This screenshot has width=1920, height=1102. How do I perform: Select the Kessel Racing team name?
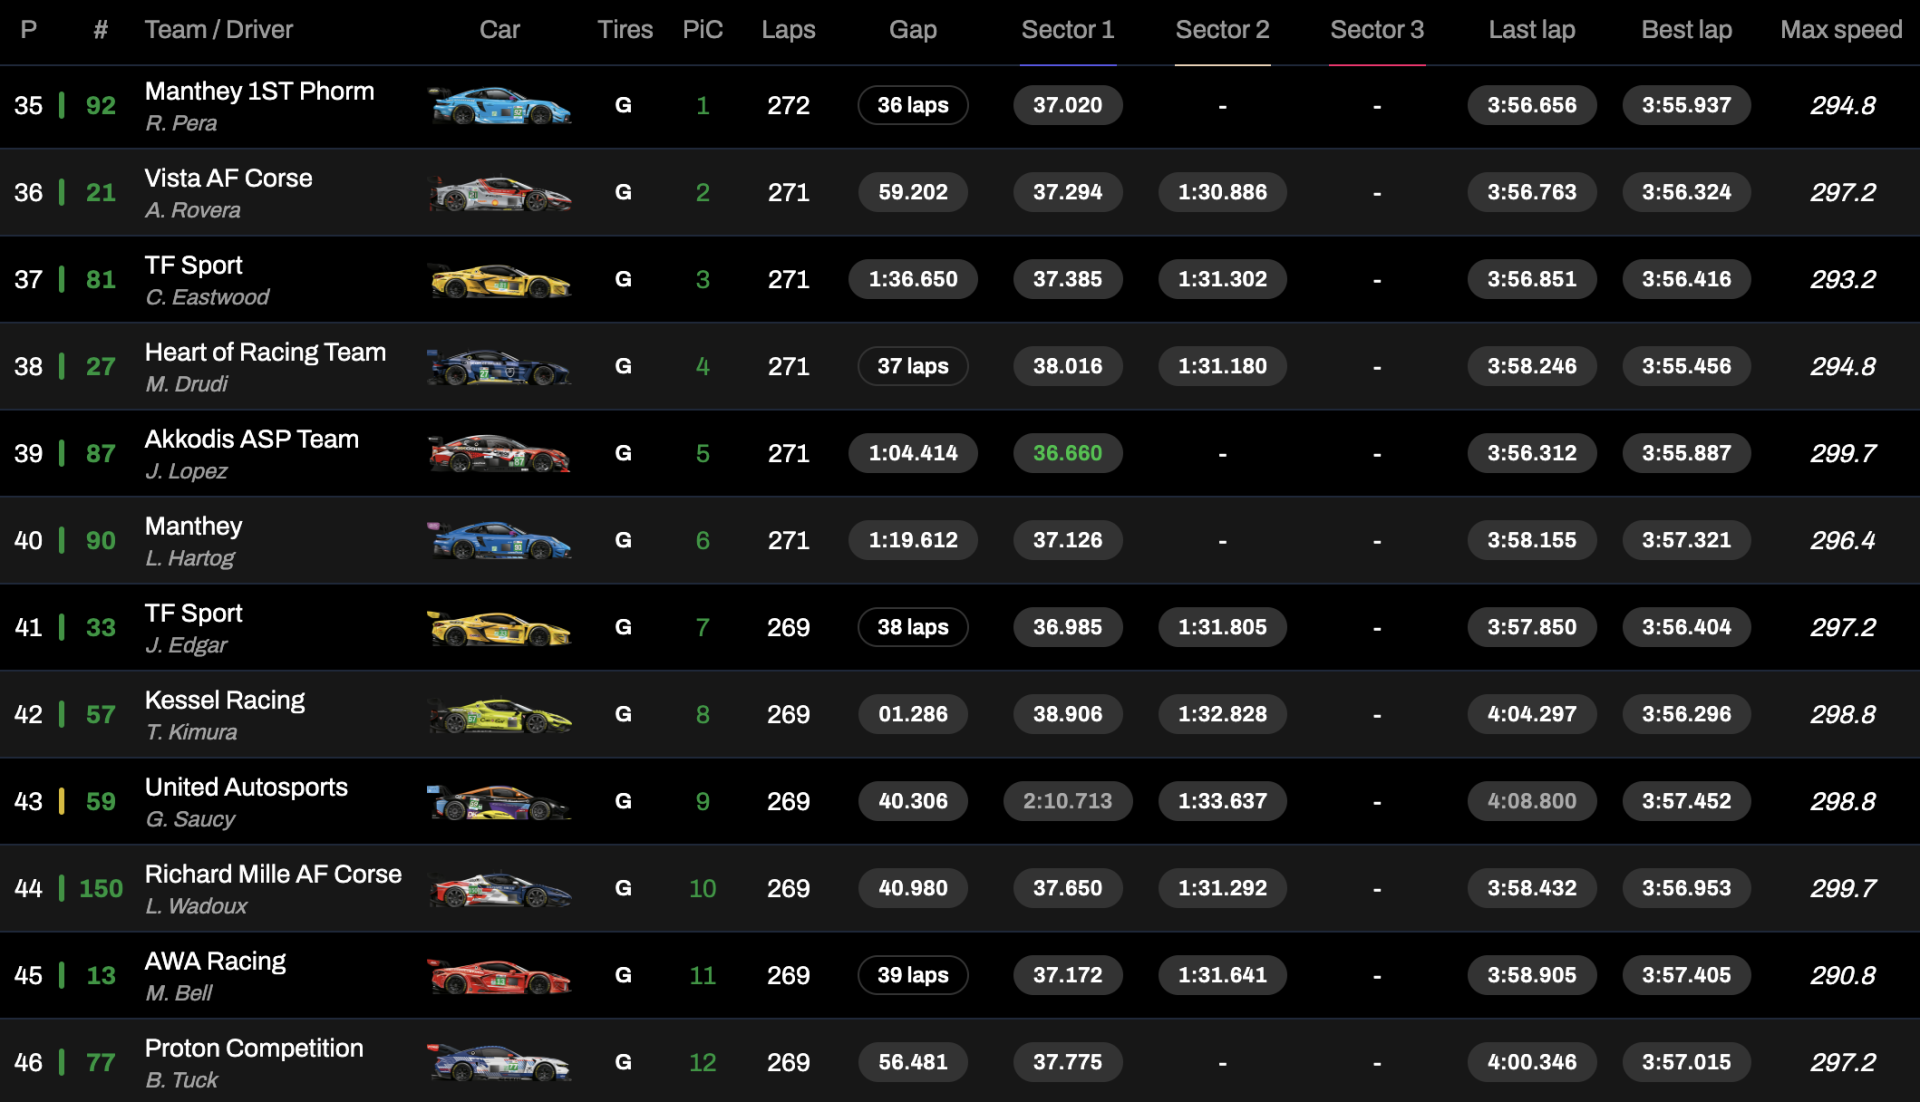point(225,700)
